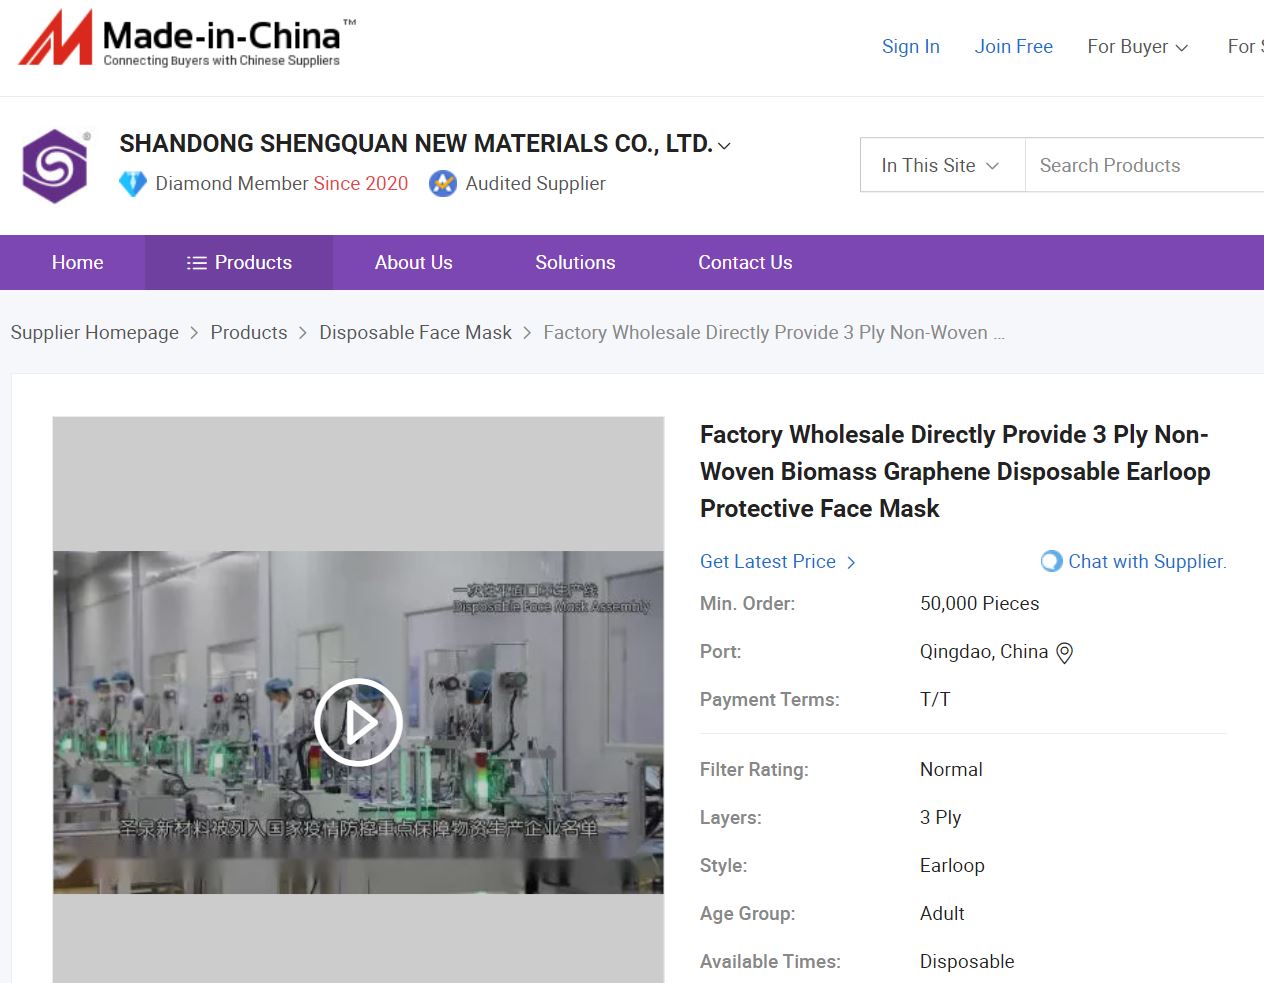The image size is (1264, 983).
Task: Click the Audited Supplier text
Action: [535, 184]
